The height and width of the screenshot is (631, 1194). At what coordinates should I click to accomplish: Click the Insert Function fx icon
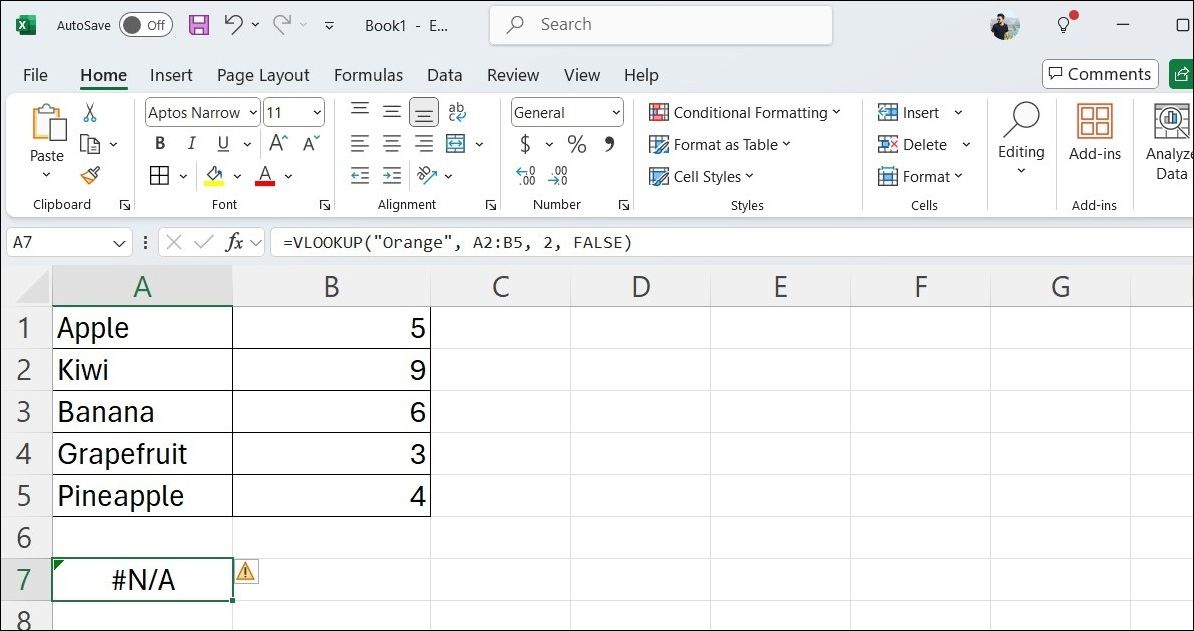coord(235,242)
